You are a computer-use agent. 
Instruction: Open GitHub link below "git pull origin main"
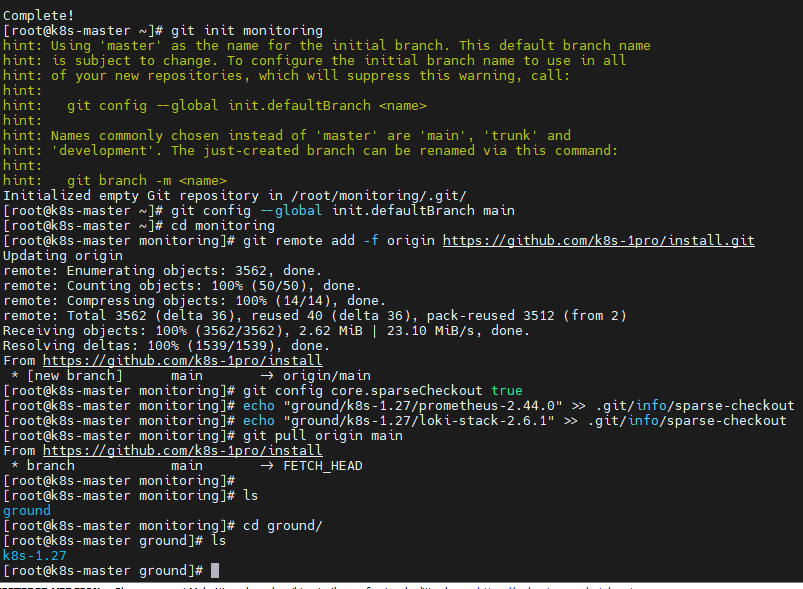click(182, 450)
